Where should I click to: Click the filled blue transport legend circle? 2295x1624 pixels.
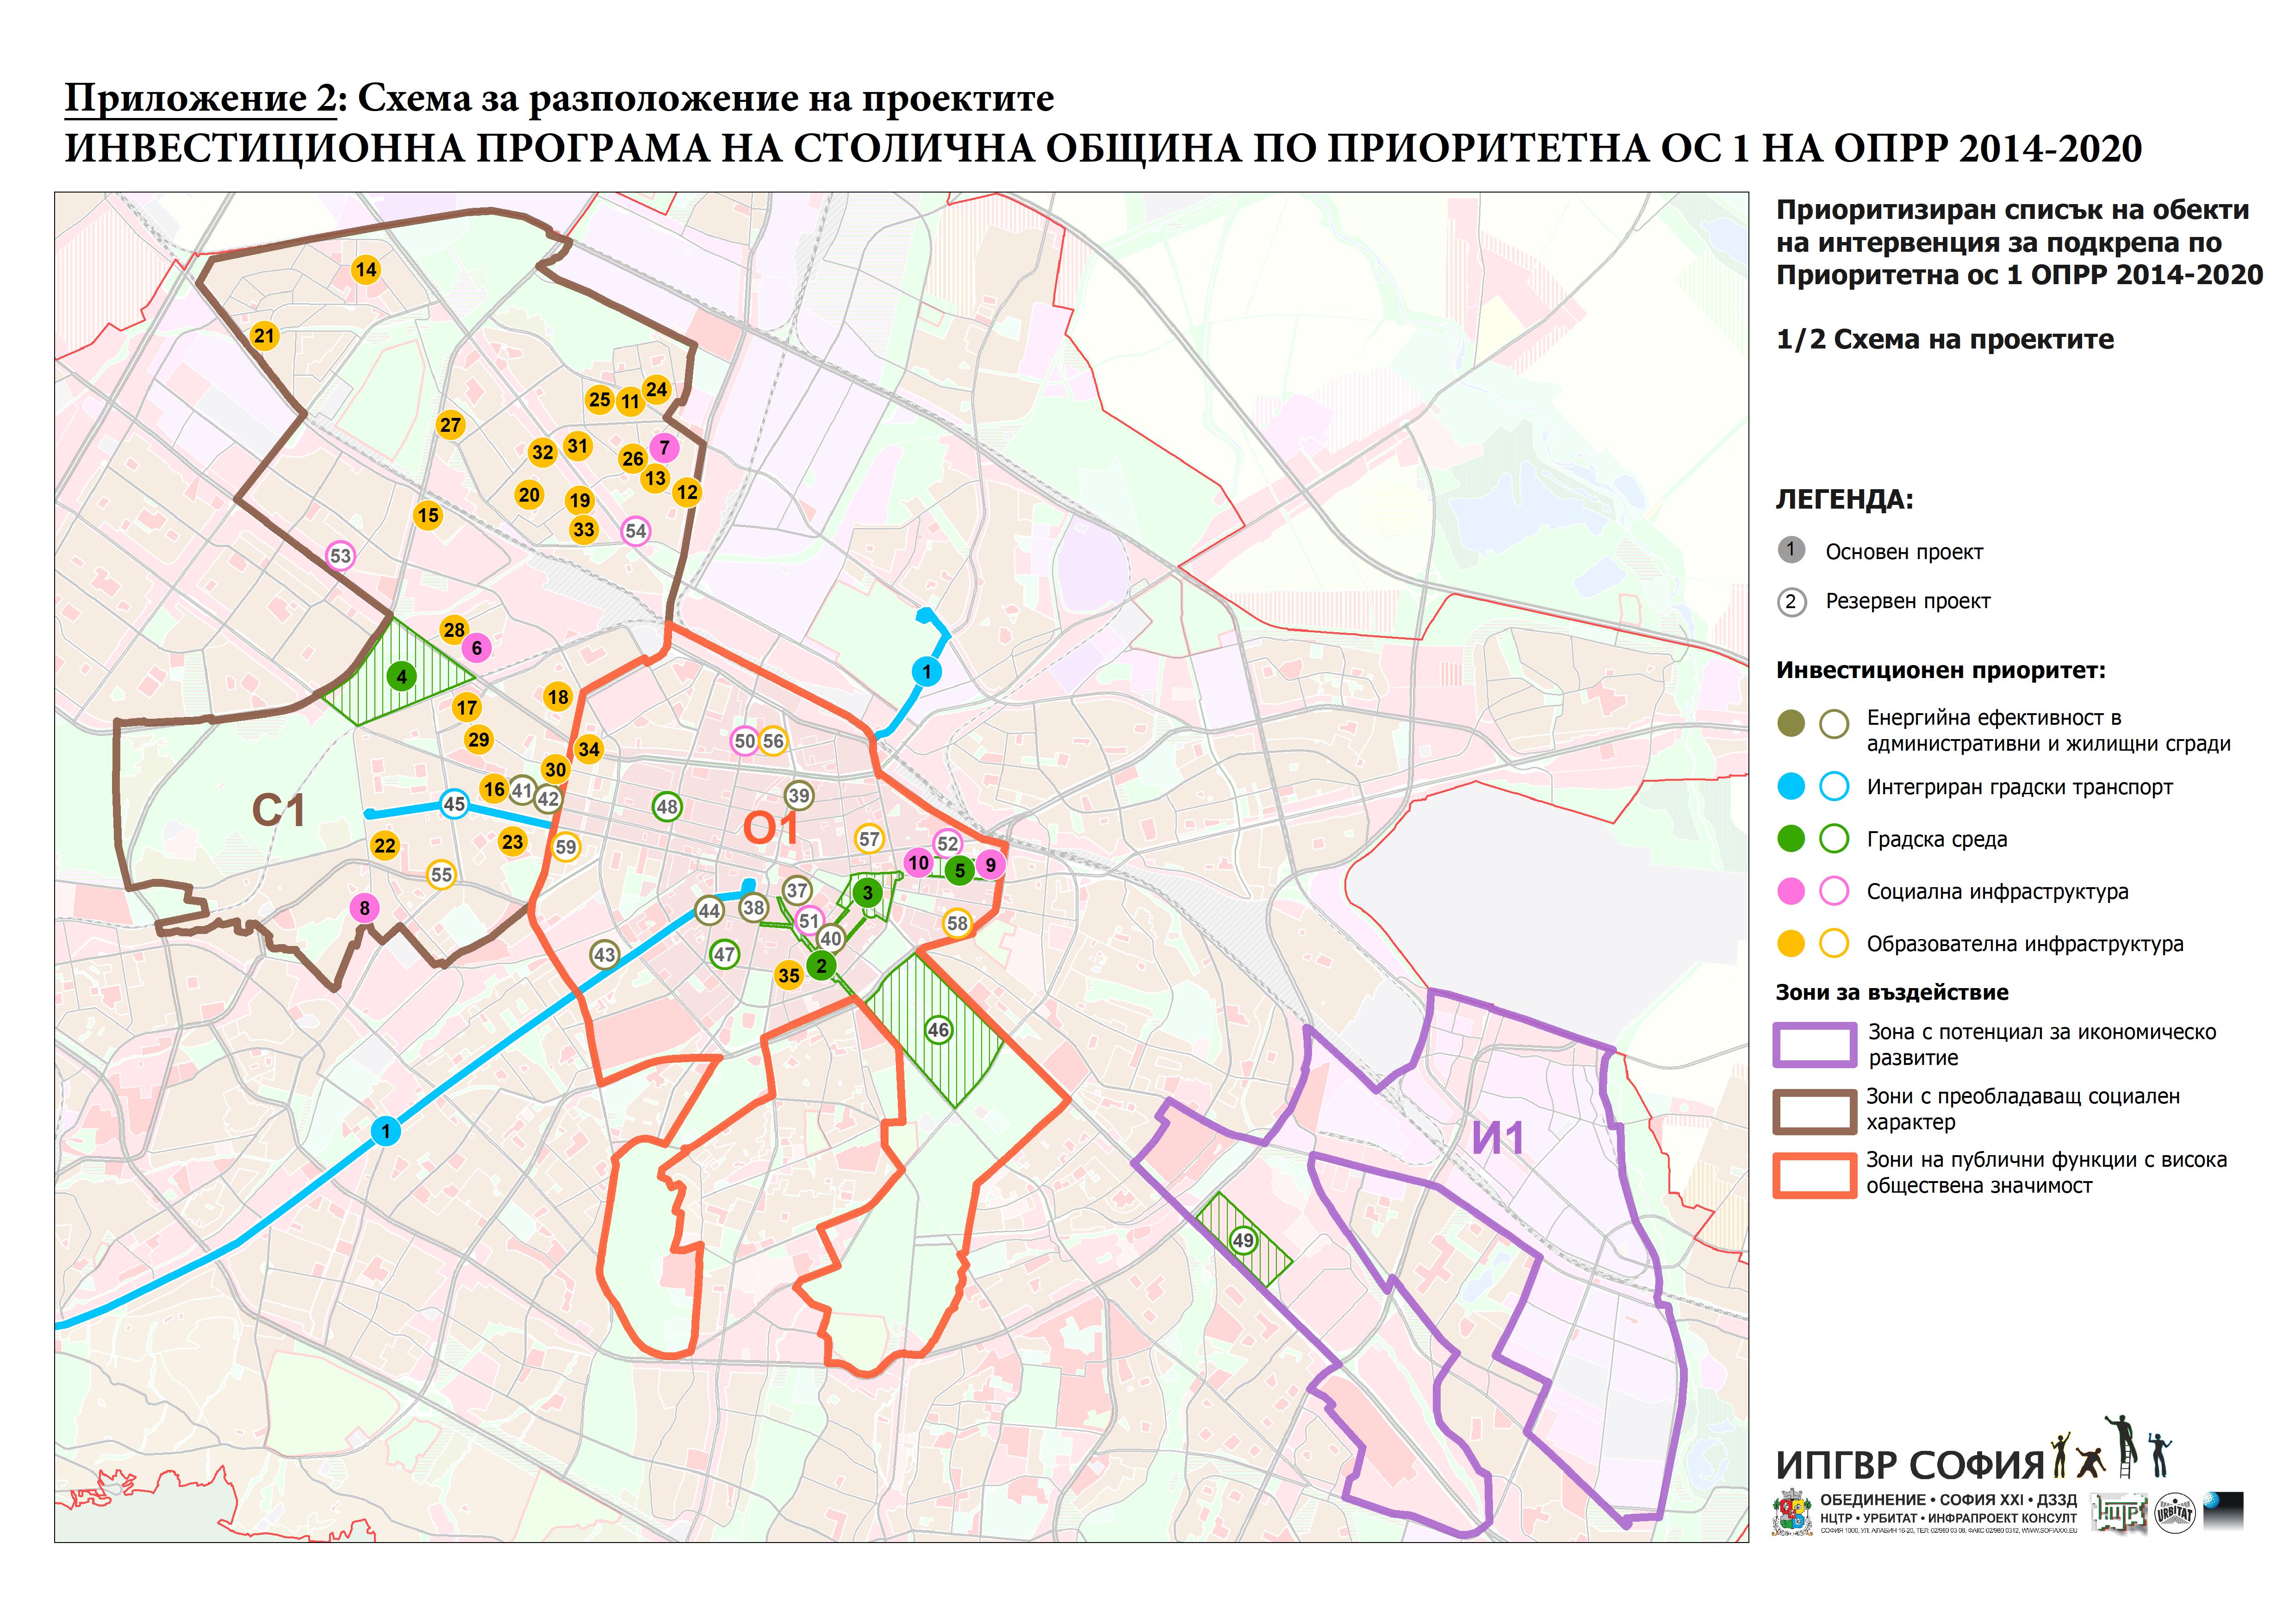pos(1791,787)
